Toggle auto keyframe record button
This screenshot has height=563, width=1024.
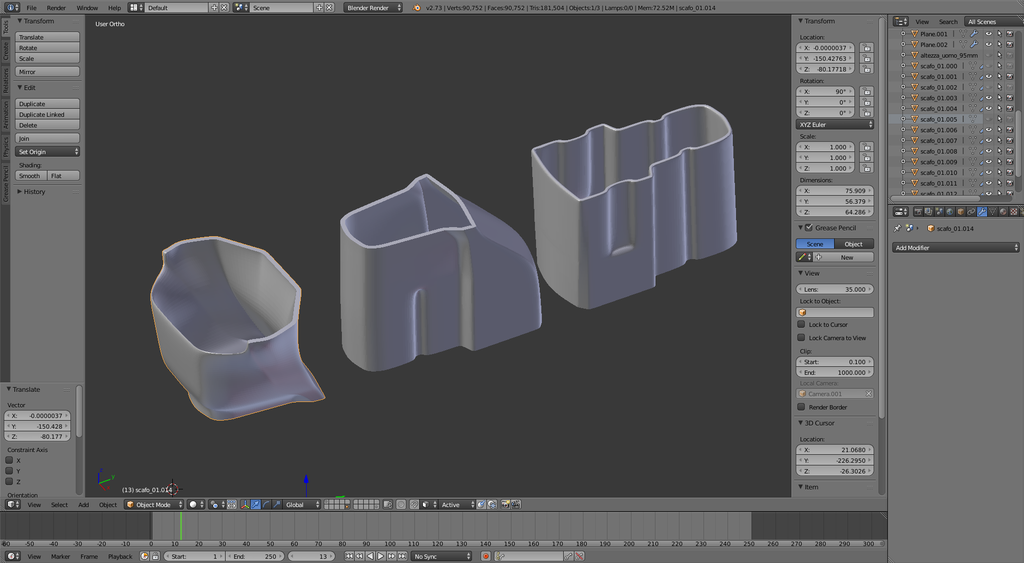point(485,556)
